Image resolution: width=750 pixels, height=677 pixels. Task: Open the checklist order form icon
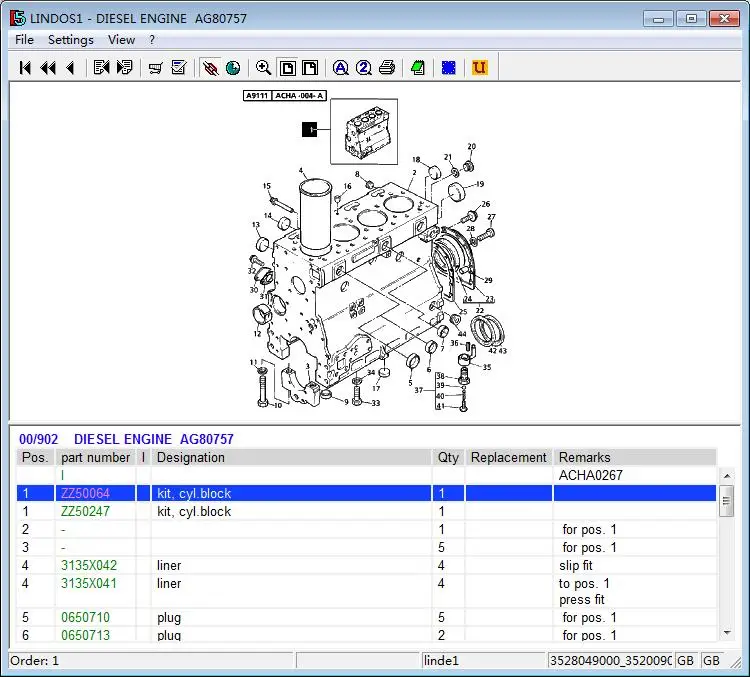[x=179, y=68]
